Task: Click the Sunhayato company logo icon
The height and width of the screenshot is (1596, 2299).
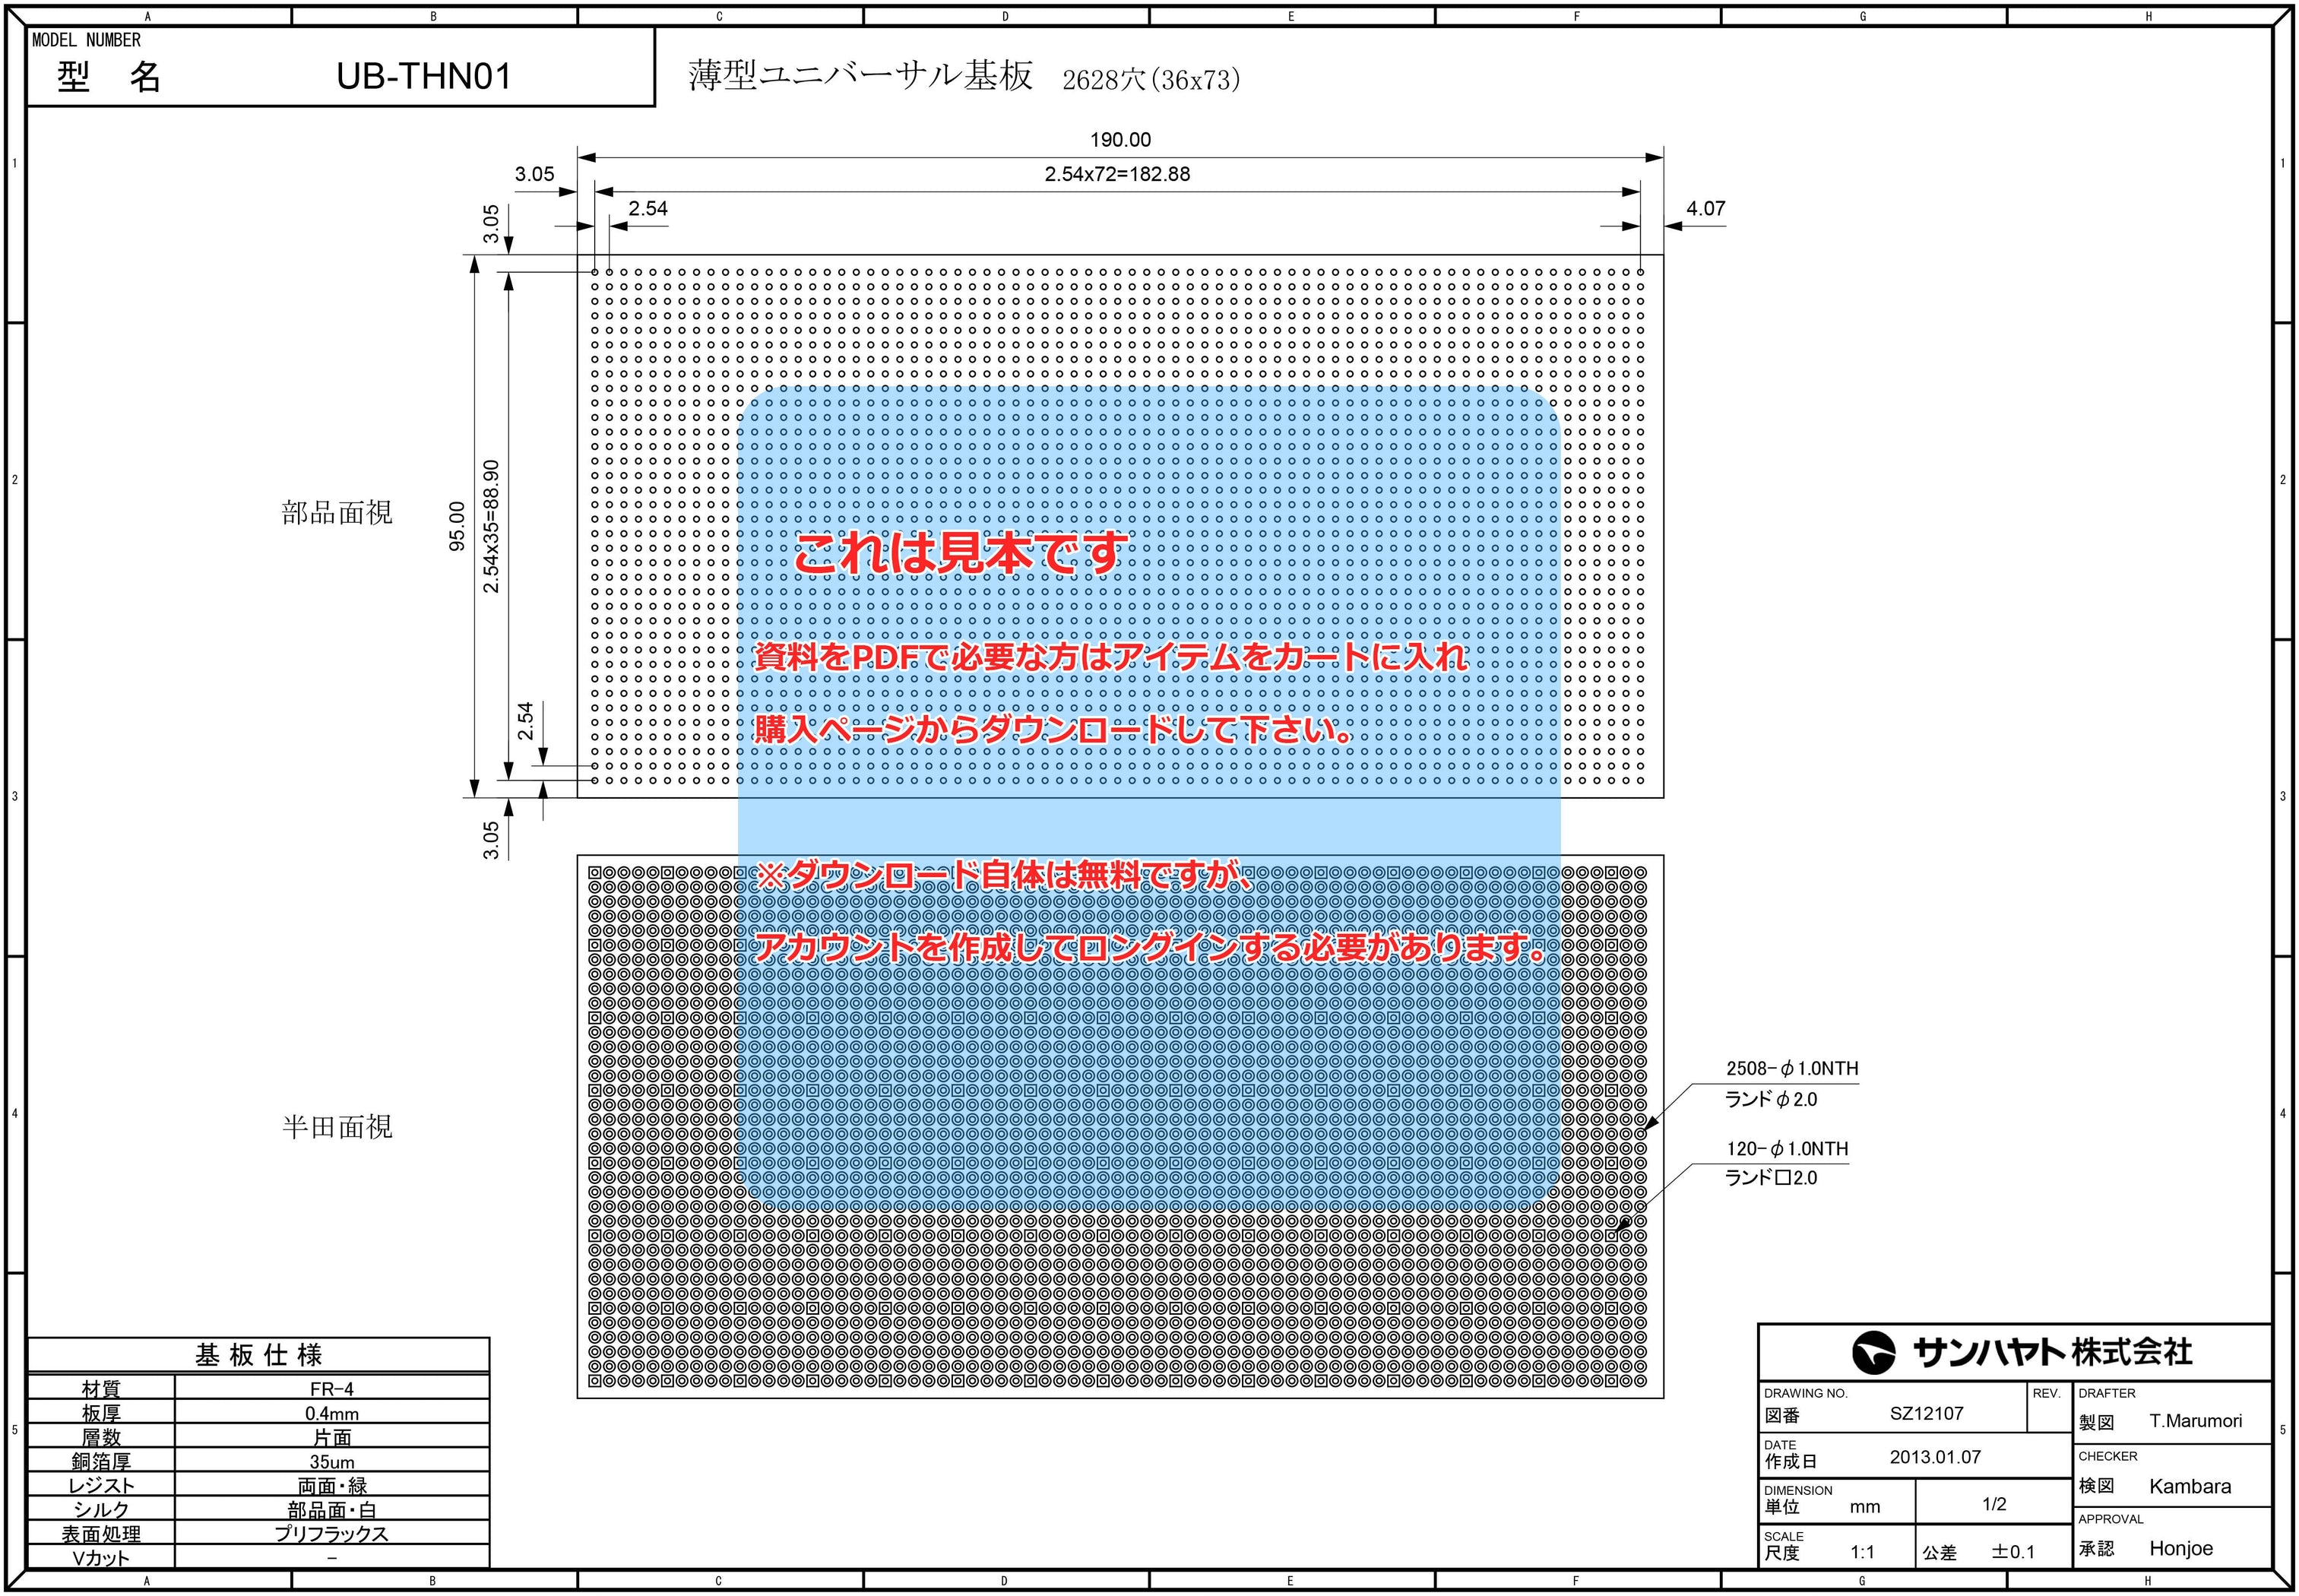Action: coord(1873,1353)
